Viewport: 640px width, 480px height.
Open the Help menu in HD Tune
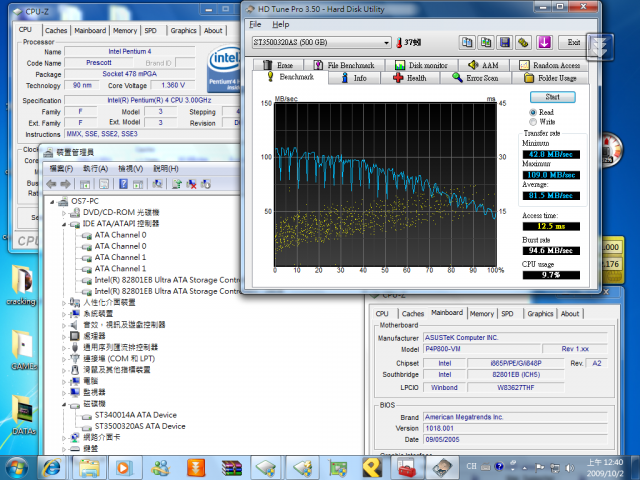point(280,24)
